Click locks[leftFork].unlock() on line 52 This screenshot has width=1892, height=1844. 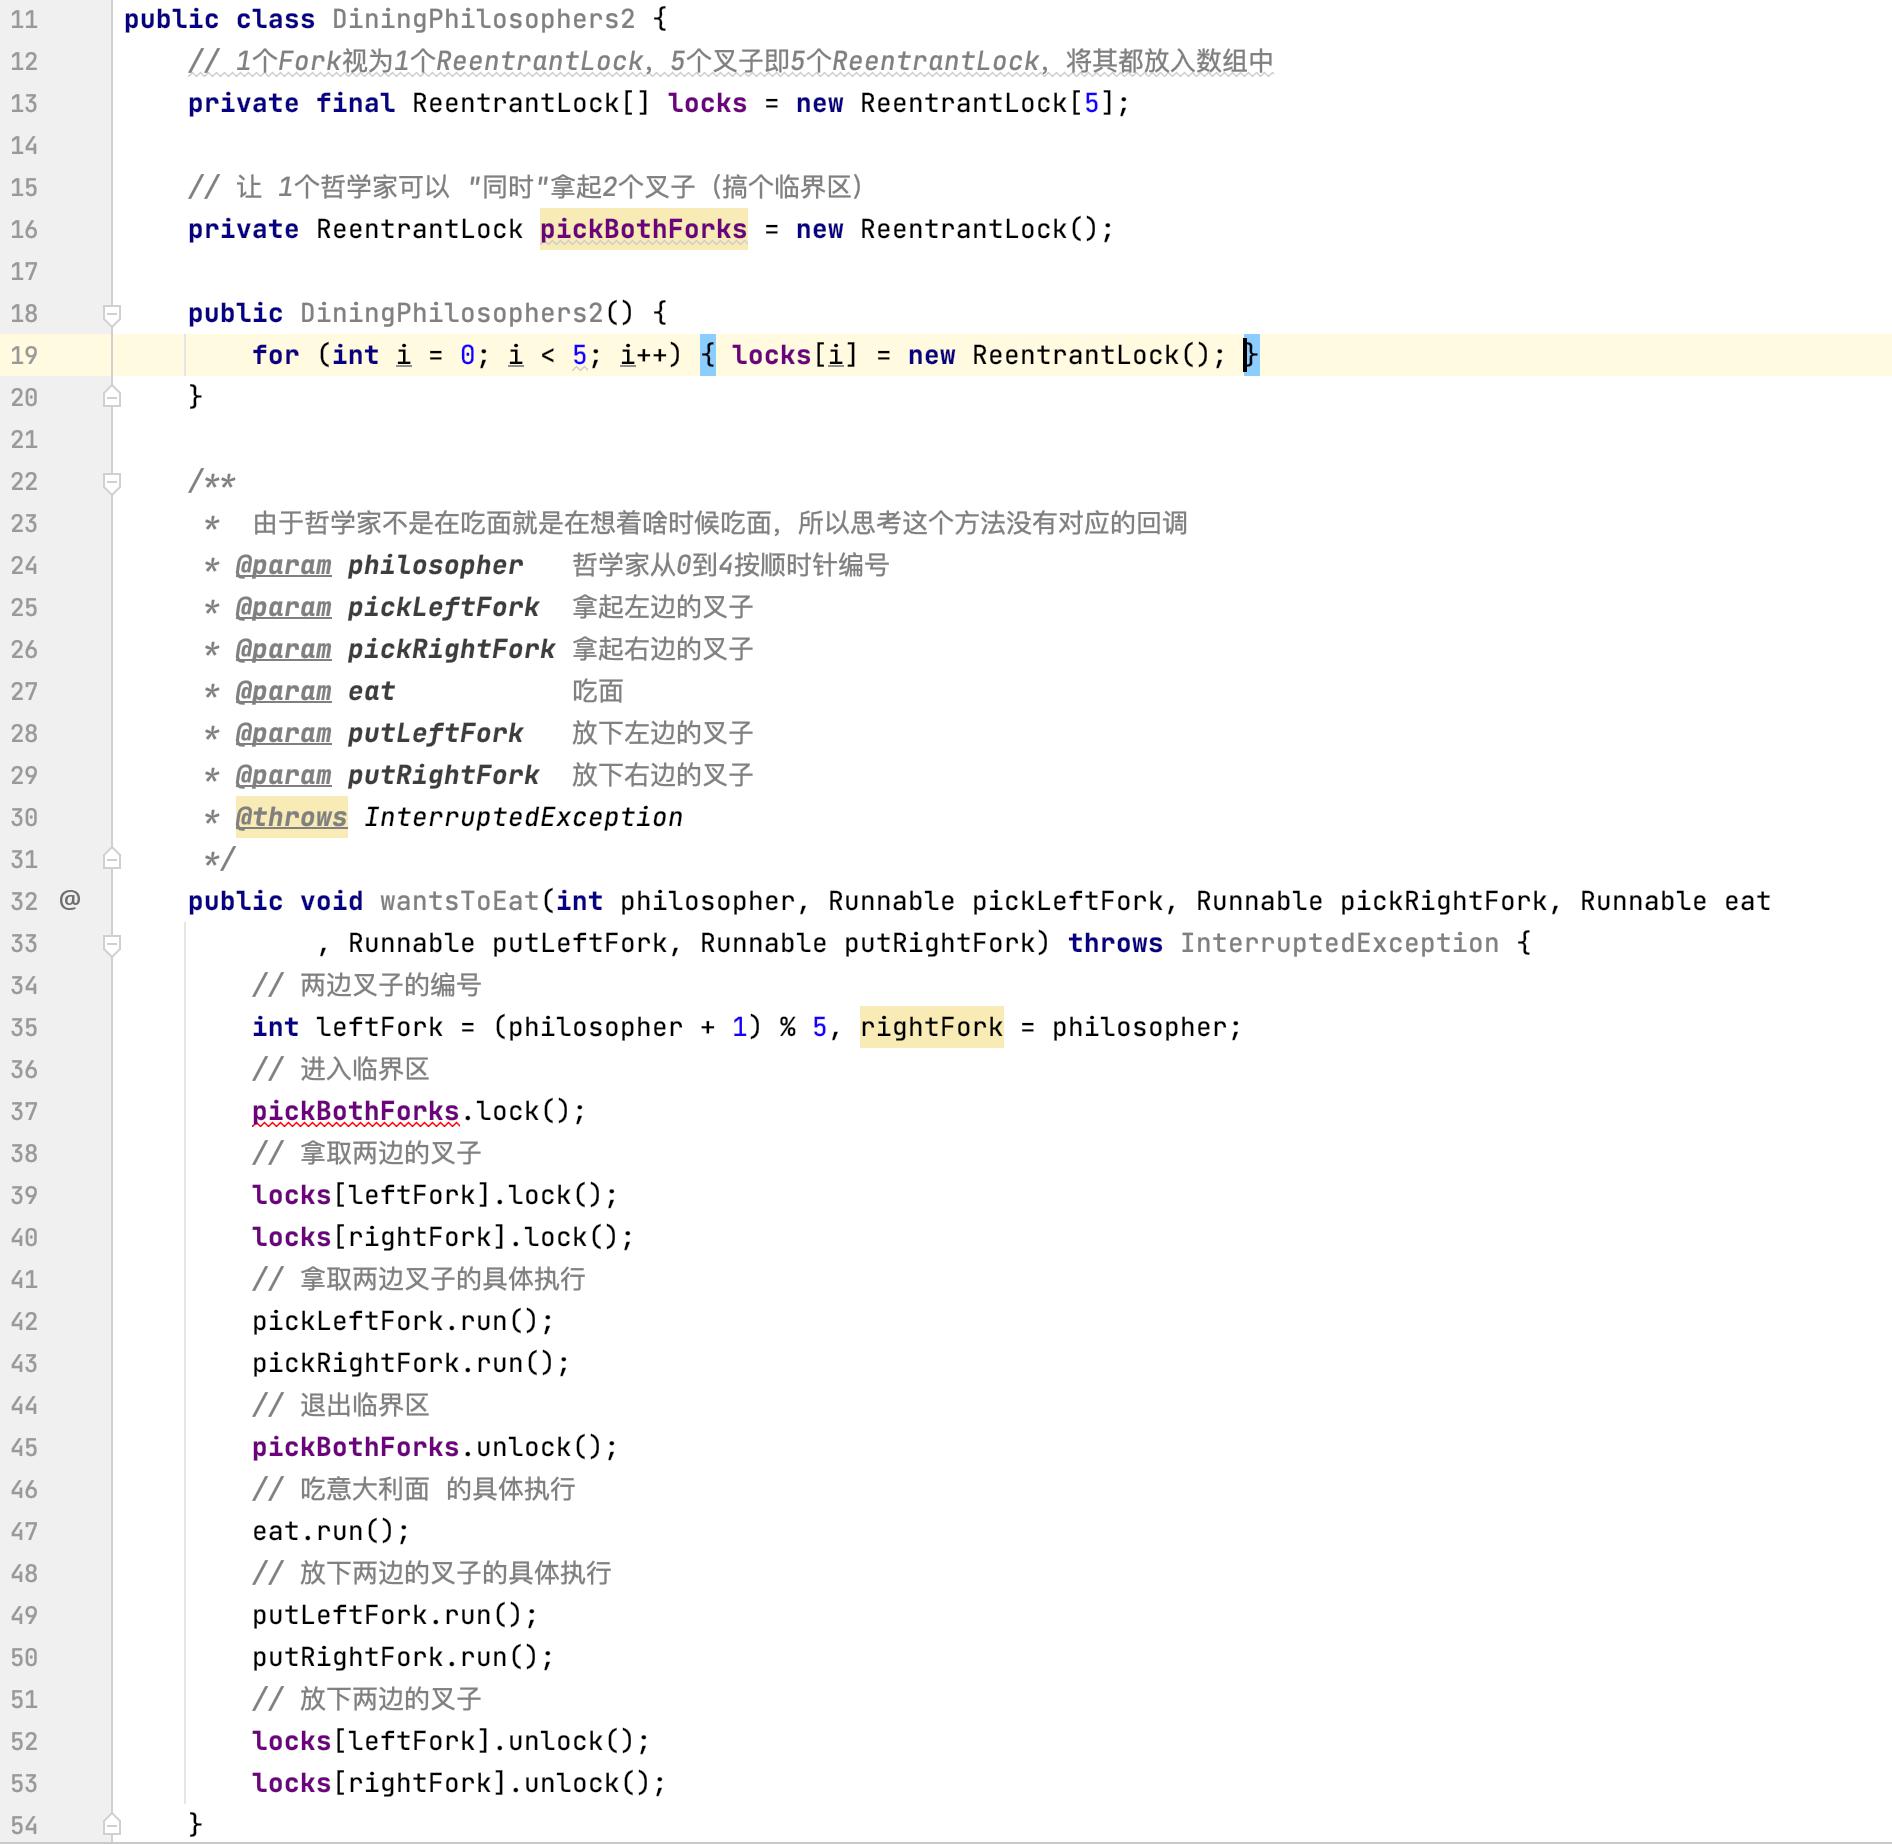451,1741
